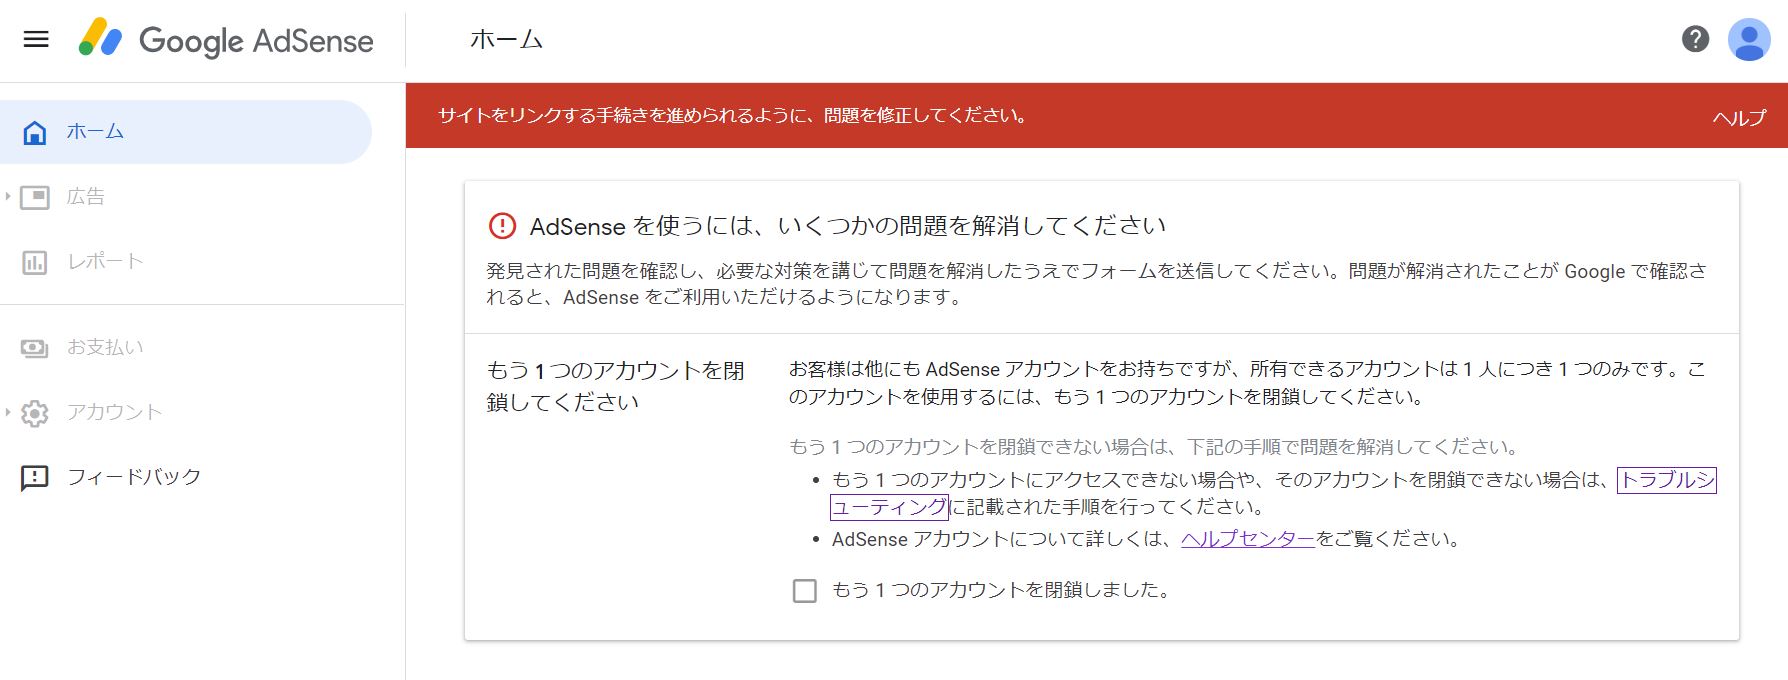Expand the 広告 sidebar section arrow
This screenshot has height=680, width=1788.
coord(8,197)
